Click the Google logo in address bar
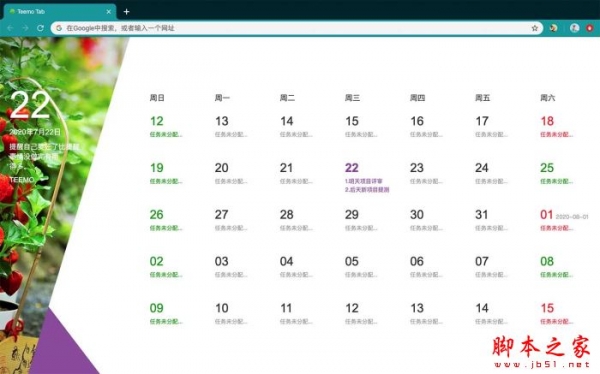The height and width of the screenshot is (374, 600). (x=59, y=28)
